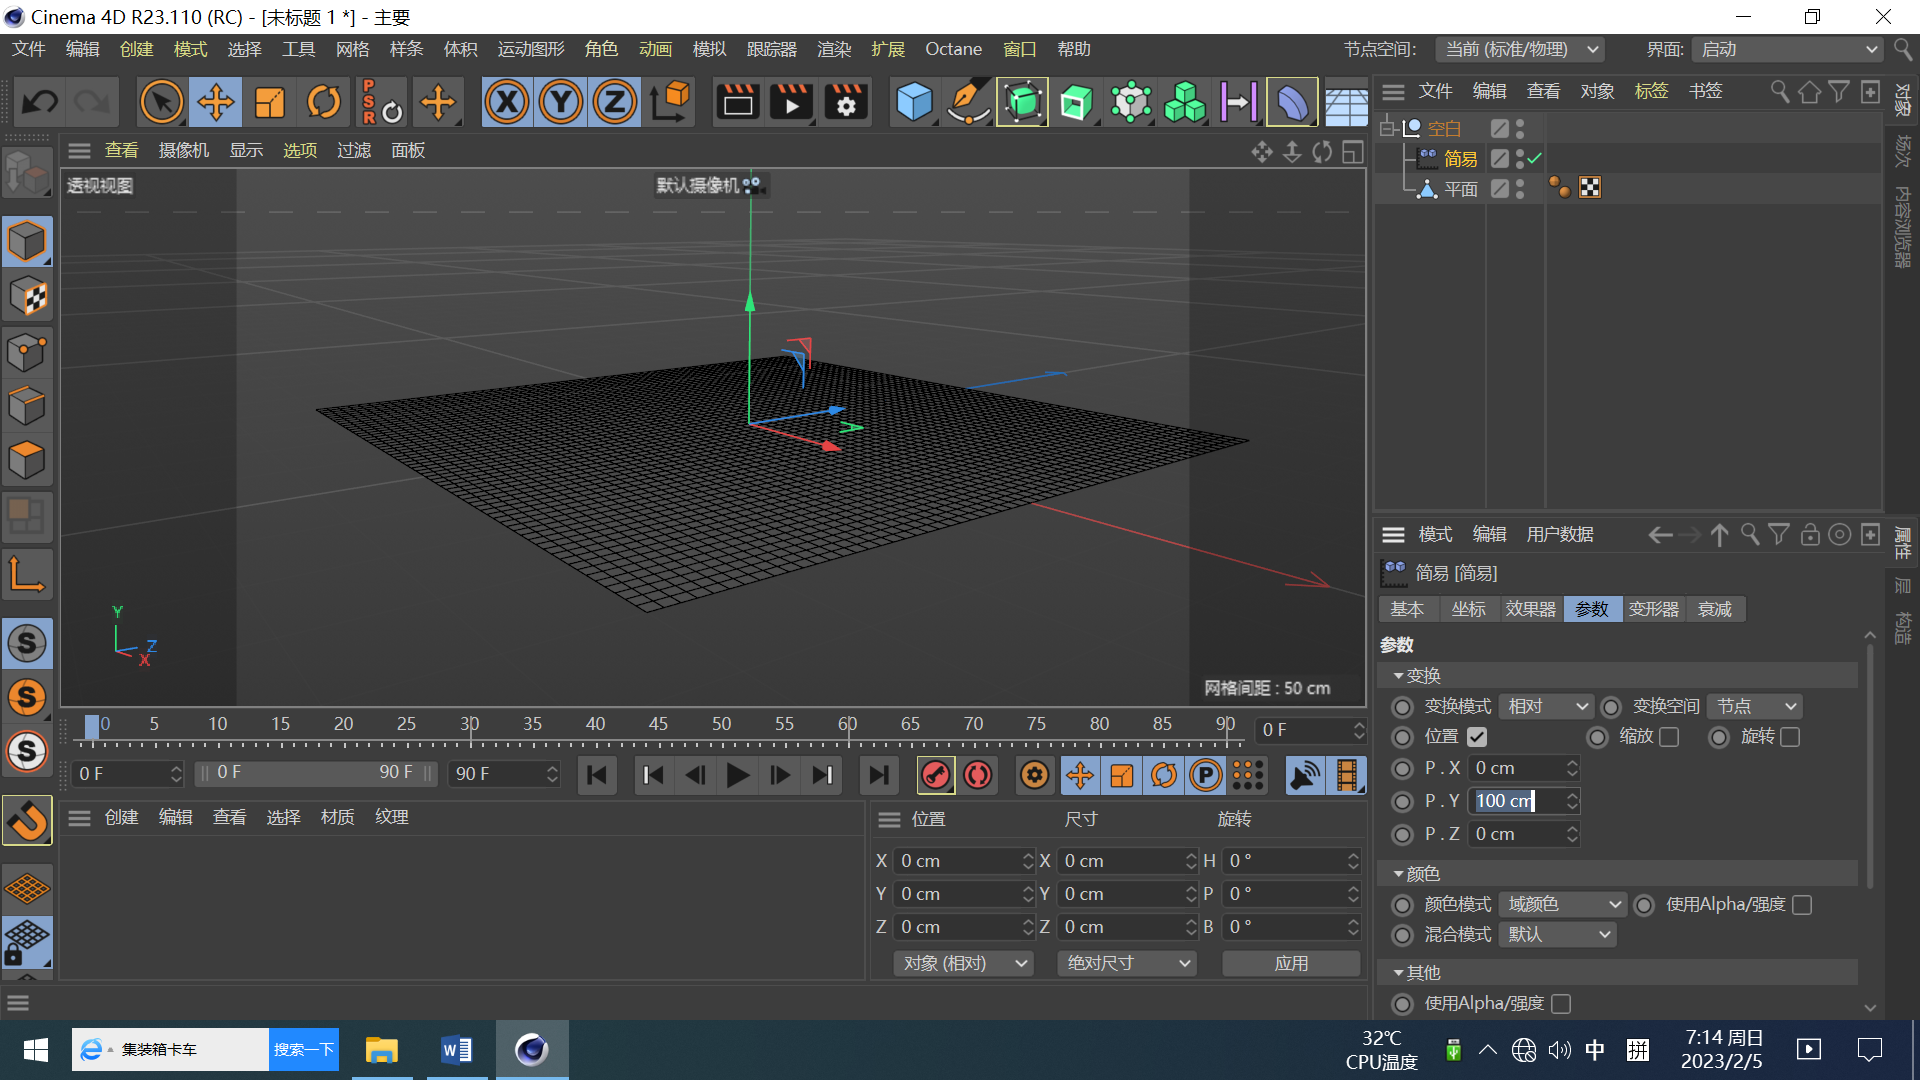
Task: Select the 空白 null object
Action: coord(1444,129)
